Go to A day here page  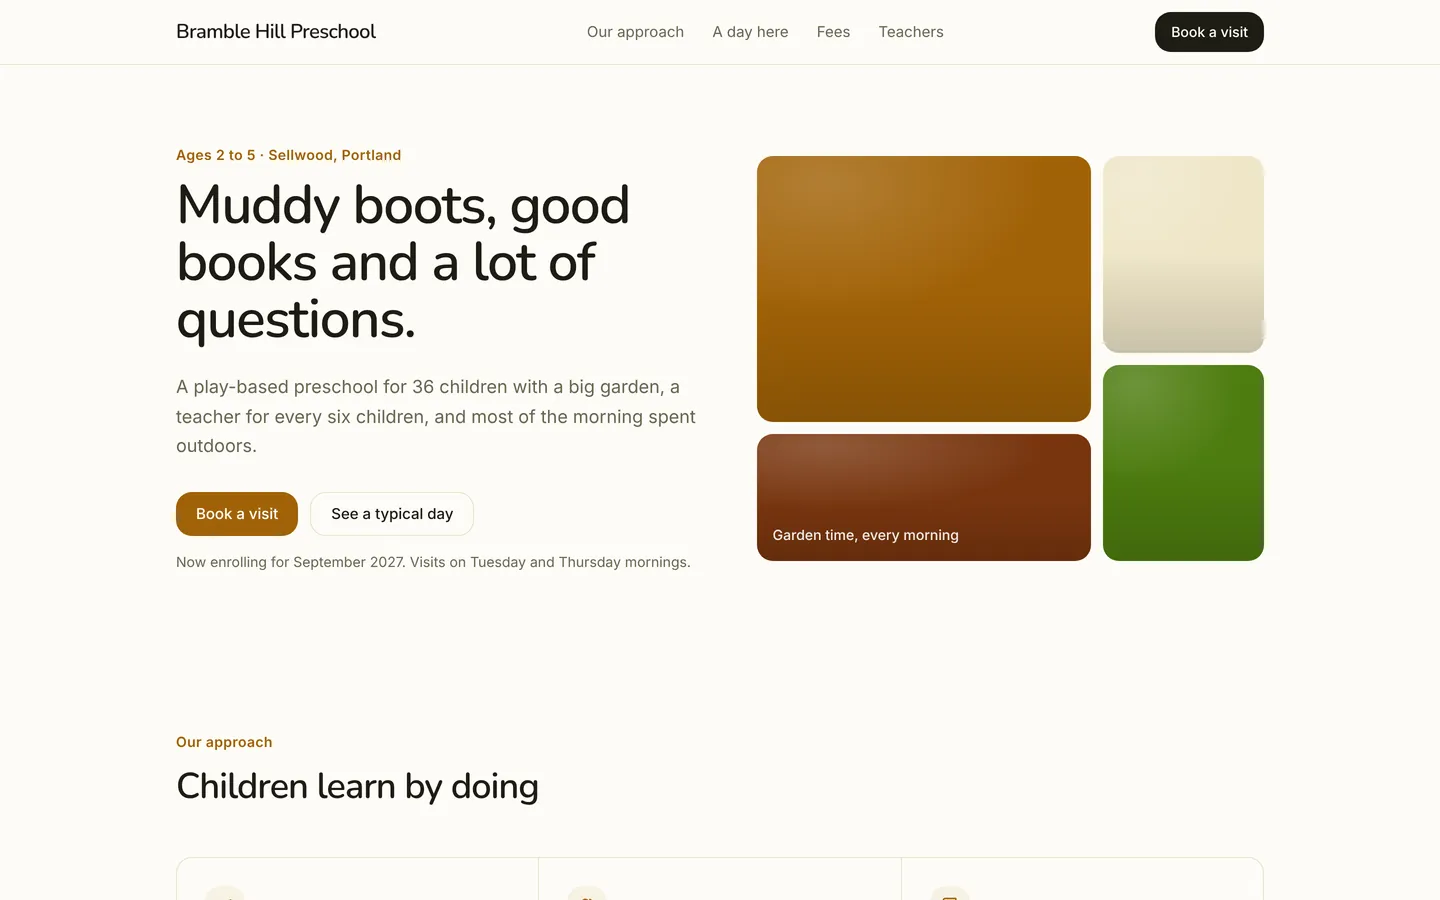point(750,32)
